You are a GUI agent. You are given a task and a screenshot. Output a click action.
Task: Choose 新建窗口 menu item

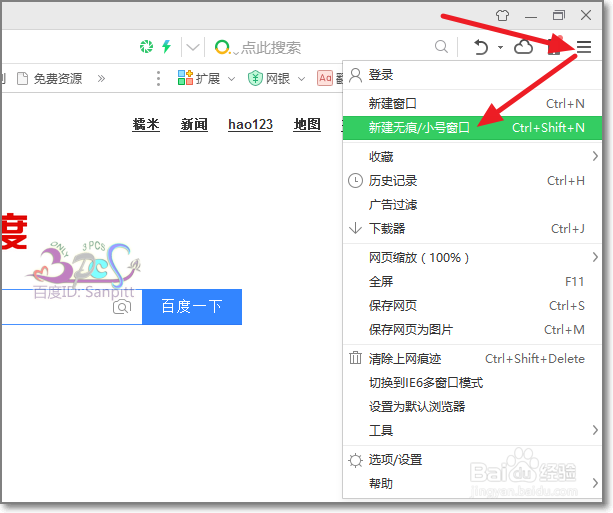tap(472, 104)
